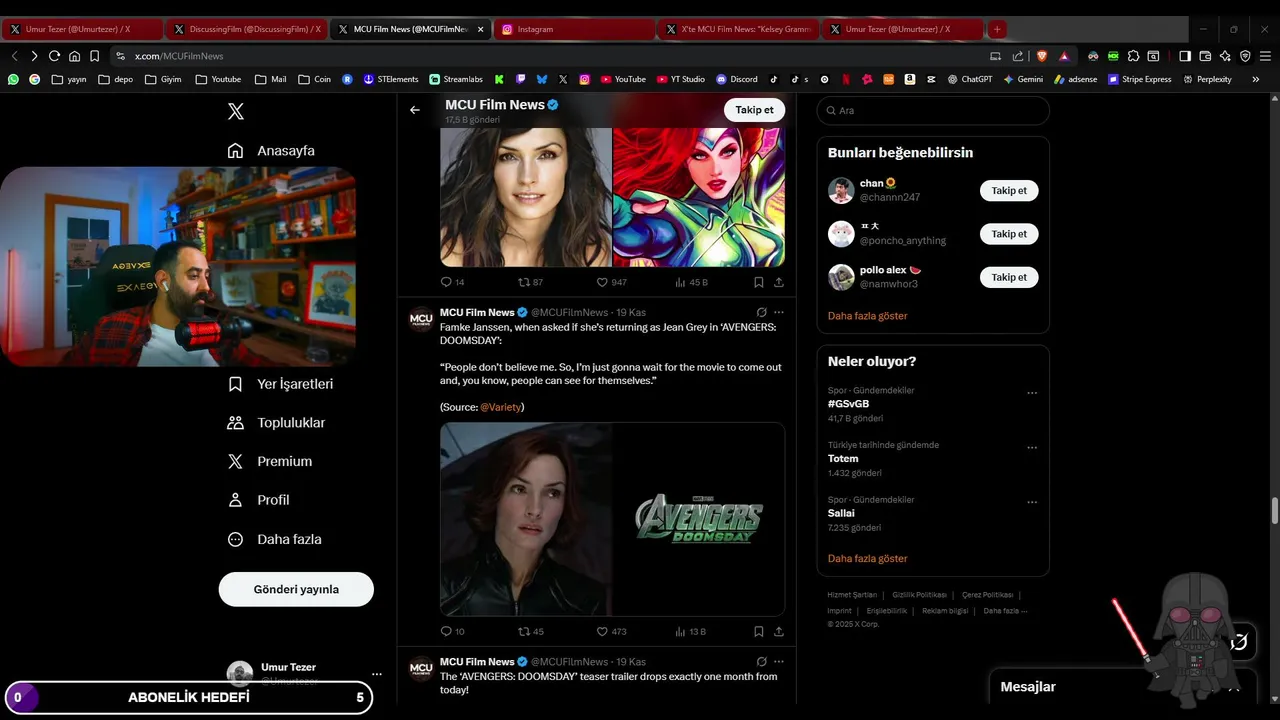
Task: Open Brave Shields lion icon
Action: tap(1040, 56)
